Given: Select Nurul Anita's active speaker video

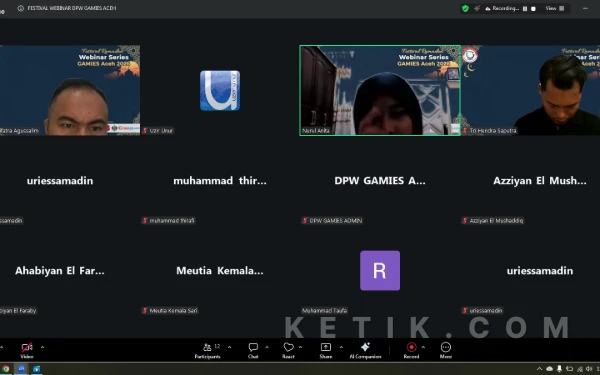Looking at the screenshot, I should [380, 90].
